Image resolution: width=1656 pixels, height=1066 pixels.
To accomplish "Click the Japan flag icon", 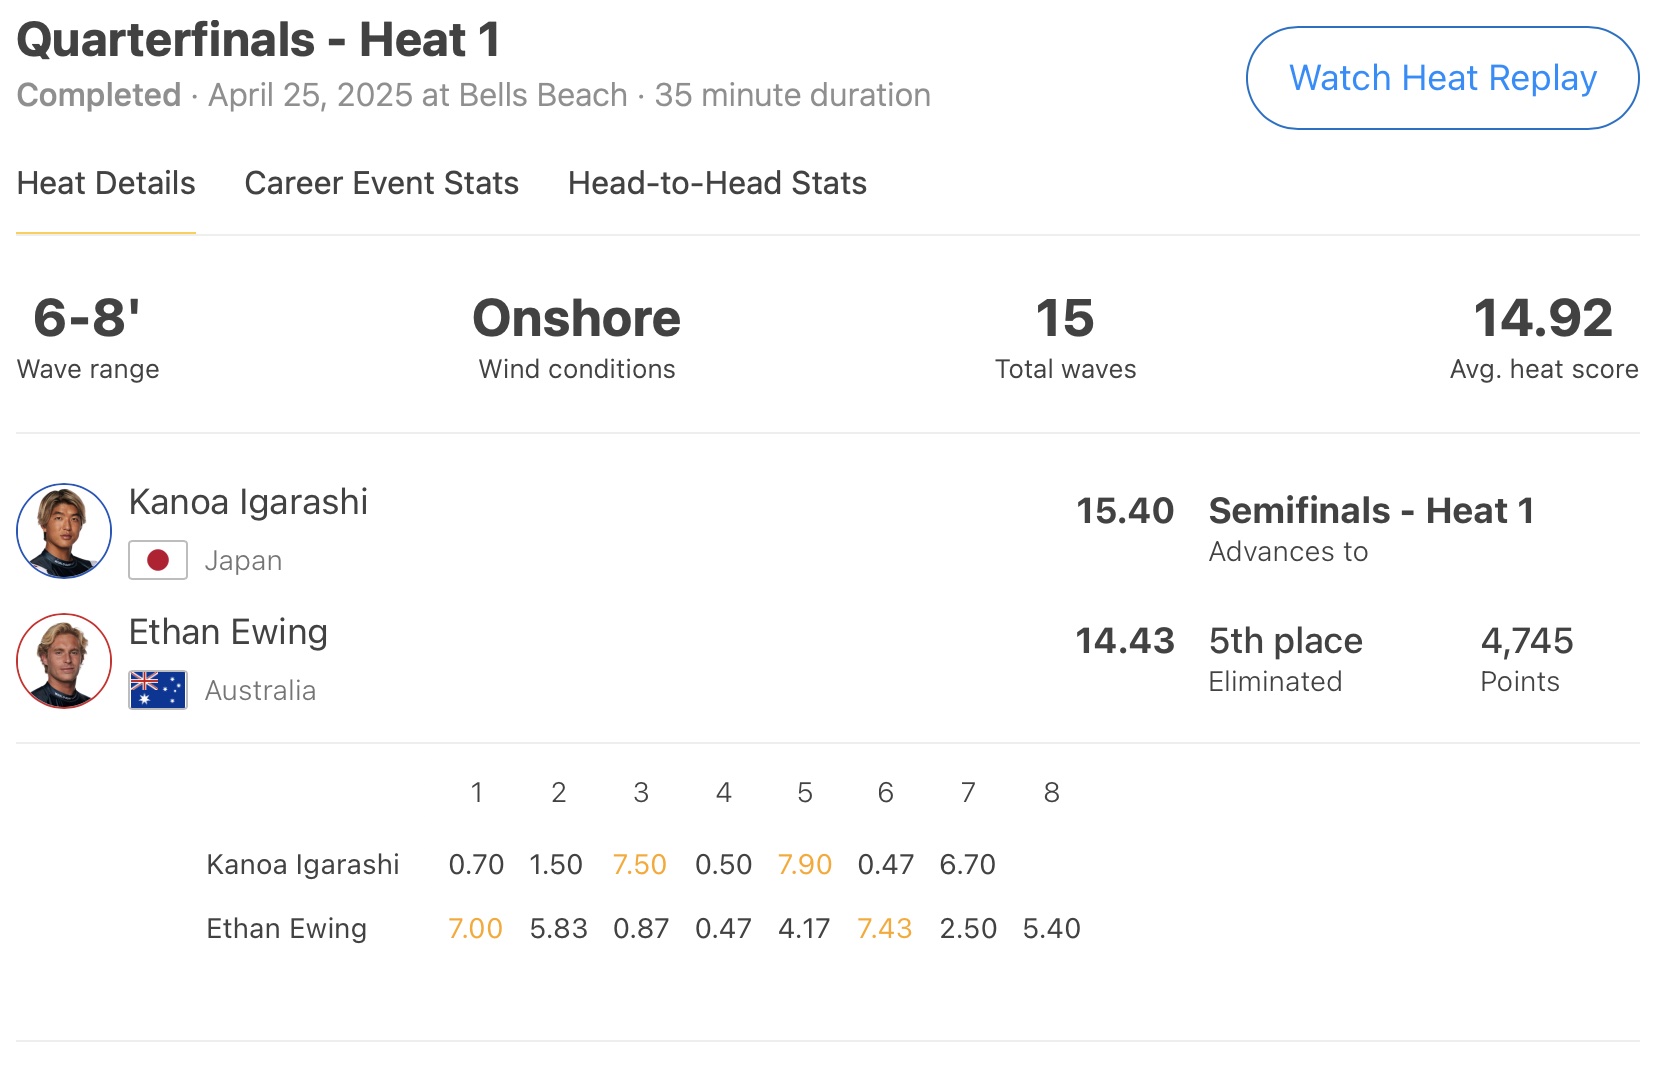I will coord(158,560).
